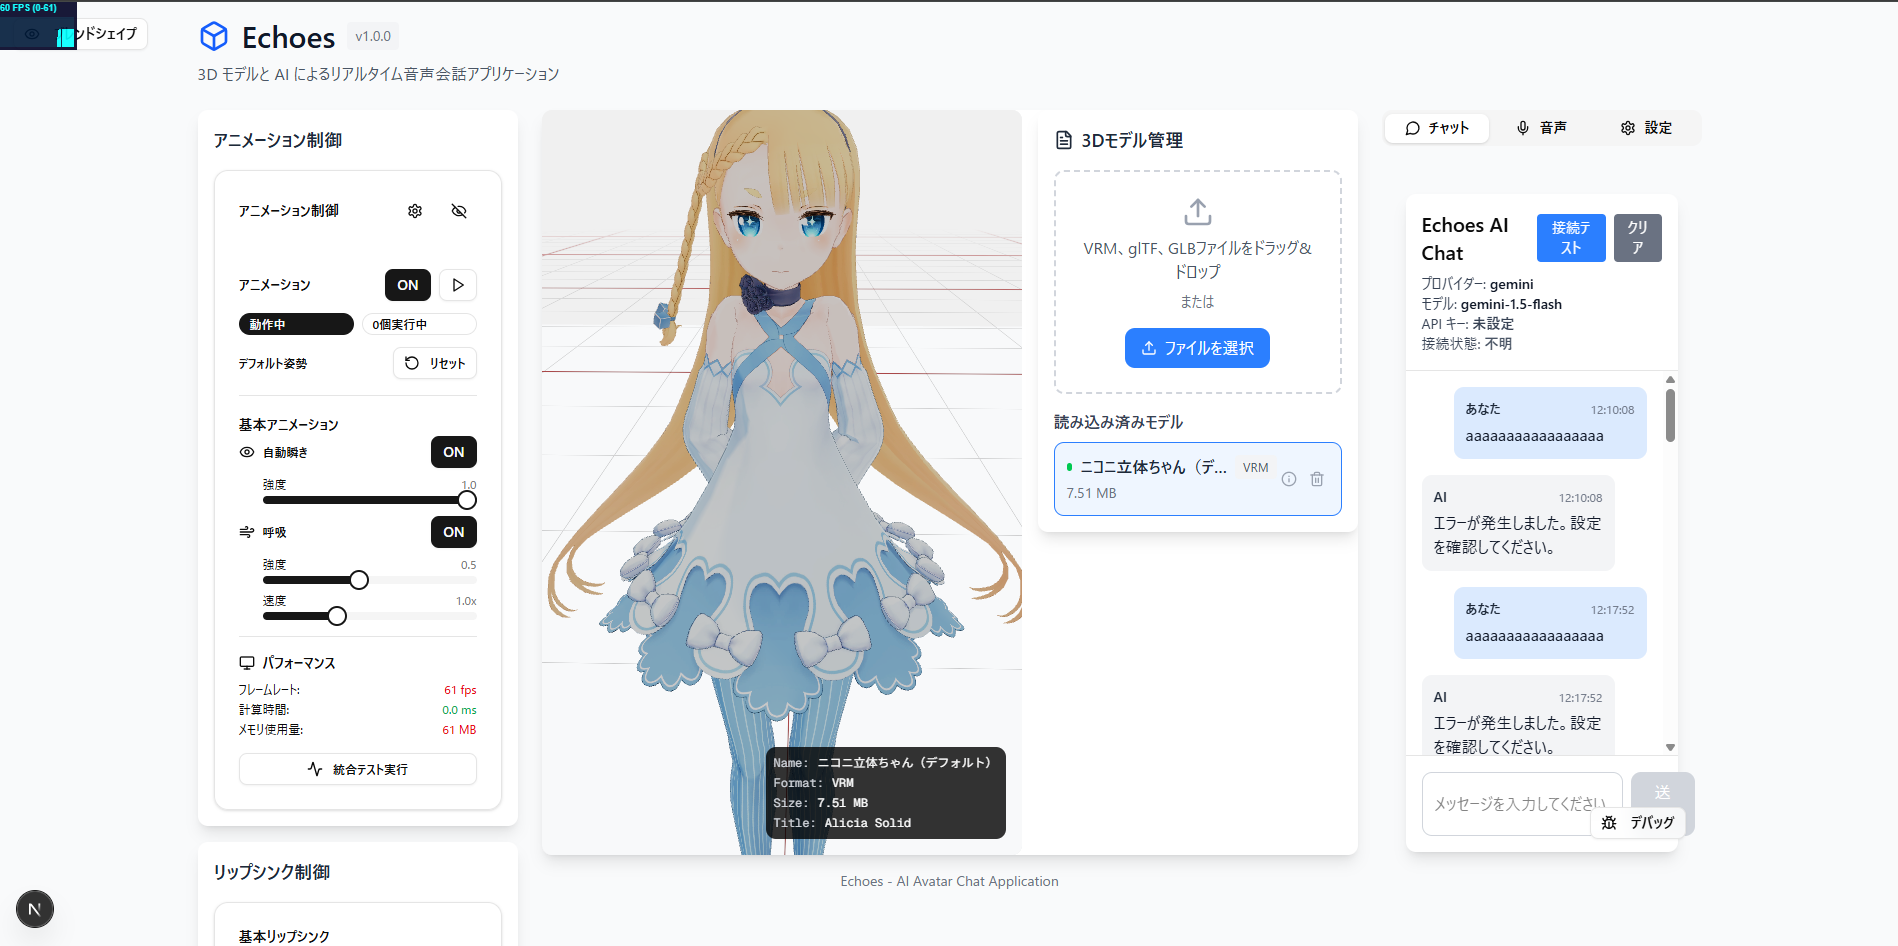
Task: Click the VRM format badge
Action: point(1255,467)
